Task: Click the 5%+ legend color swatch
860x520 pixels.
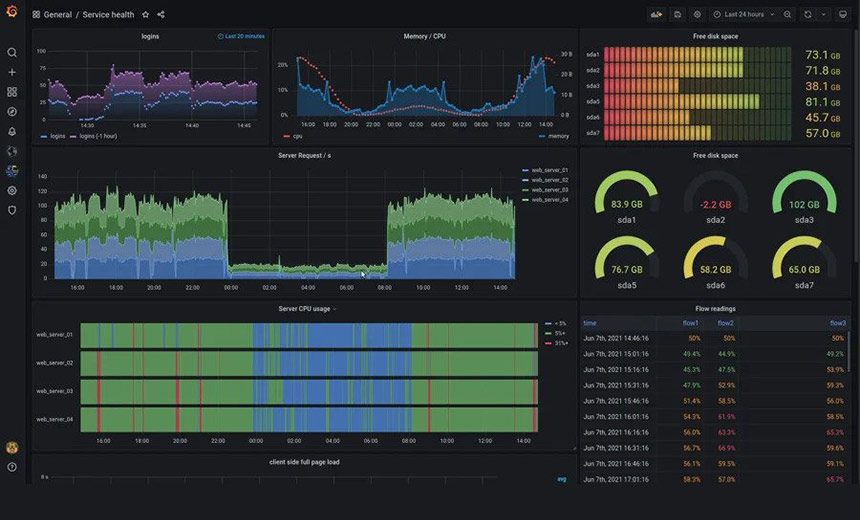Action: click(548, 334)
